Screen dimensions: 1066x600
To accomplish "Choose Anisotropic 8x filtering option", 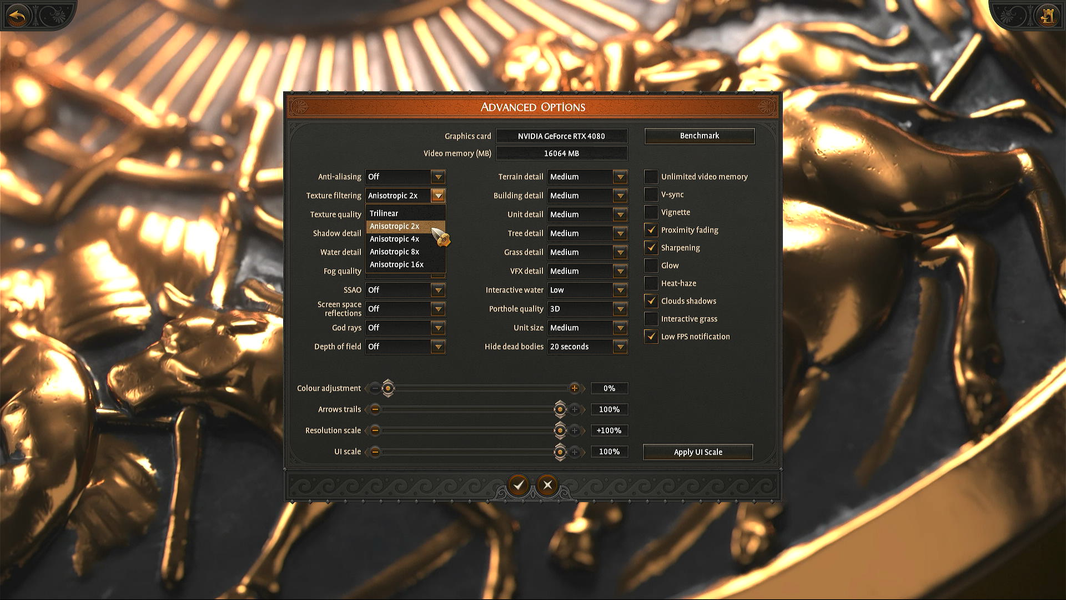I will [406, 252].
